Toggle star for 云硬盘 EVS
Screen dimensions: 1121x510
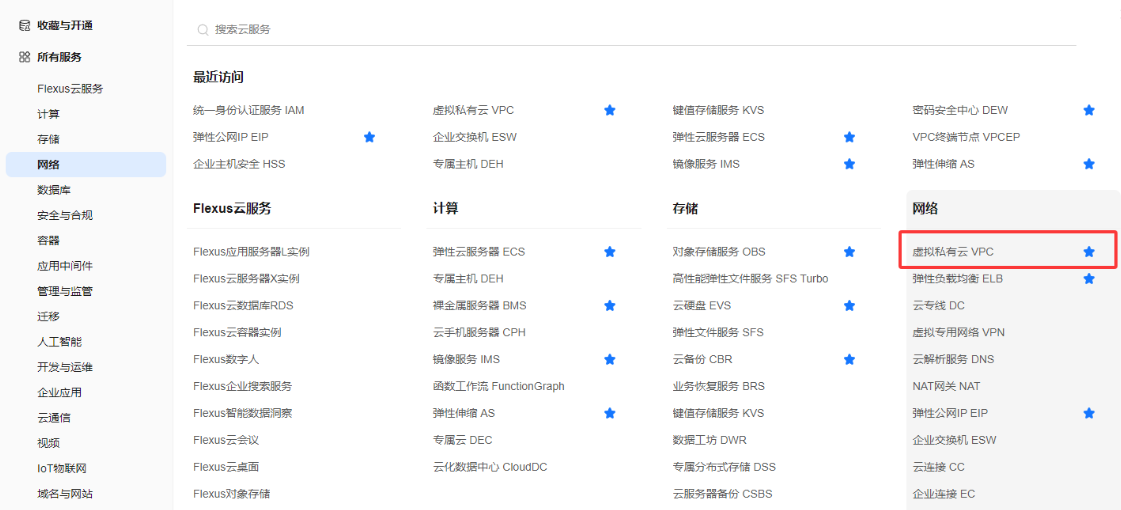(x=849, y=305)
